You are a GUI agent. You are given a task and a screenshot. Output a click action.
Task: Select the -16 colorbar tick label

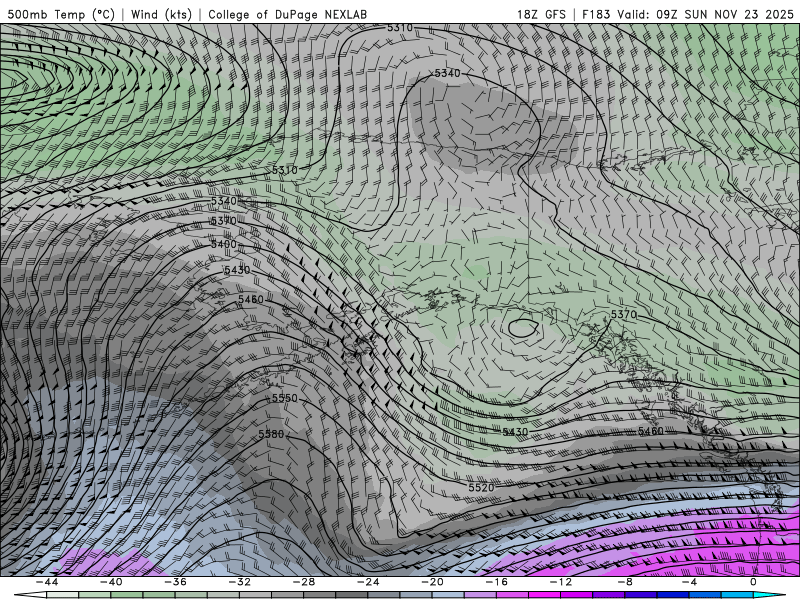497,582
